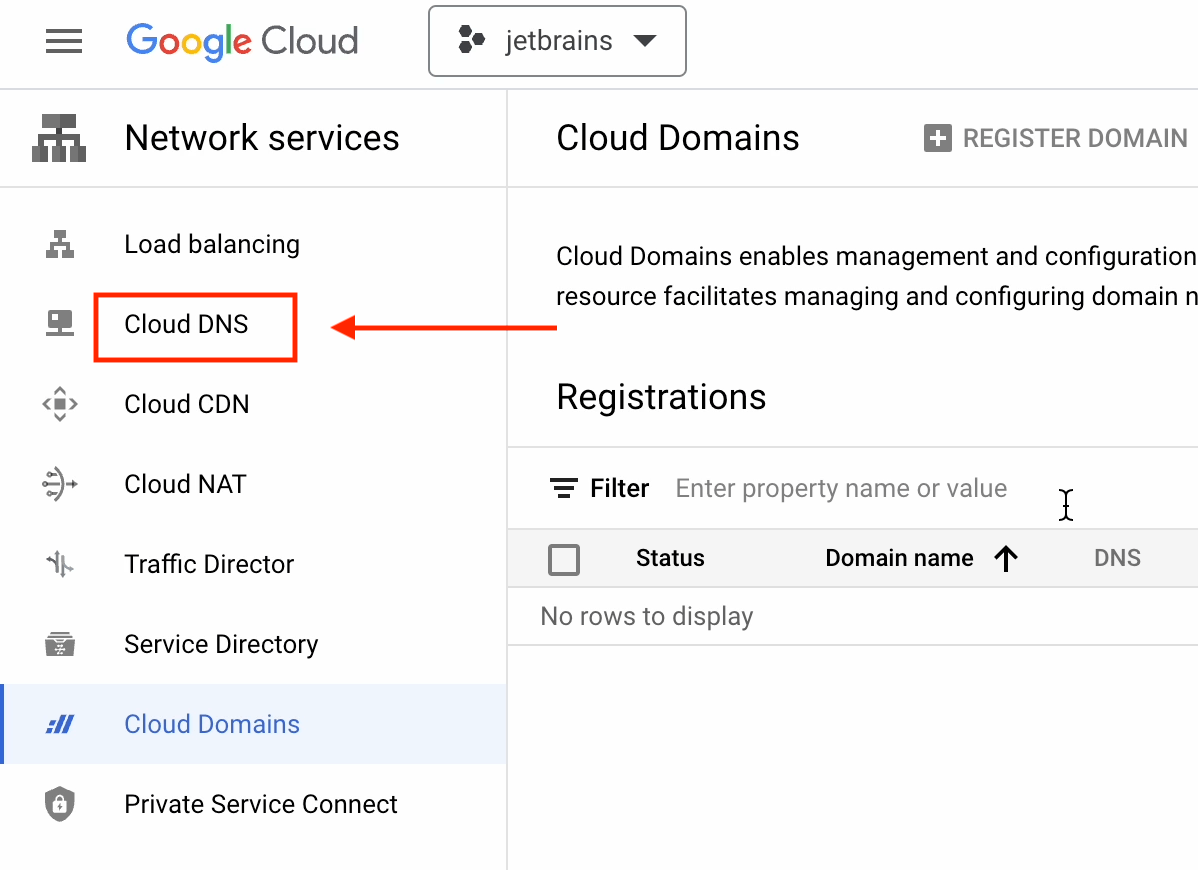Click the REGISTER DOMAIN button
This screenshot has height=870, width=1198.
[x=1056, y=138]
